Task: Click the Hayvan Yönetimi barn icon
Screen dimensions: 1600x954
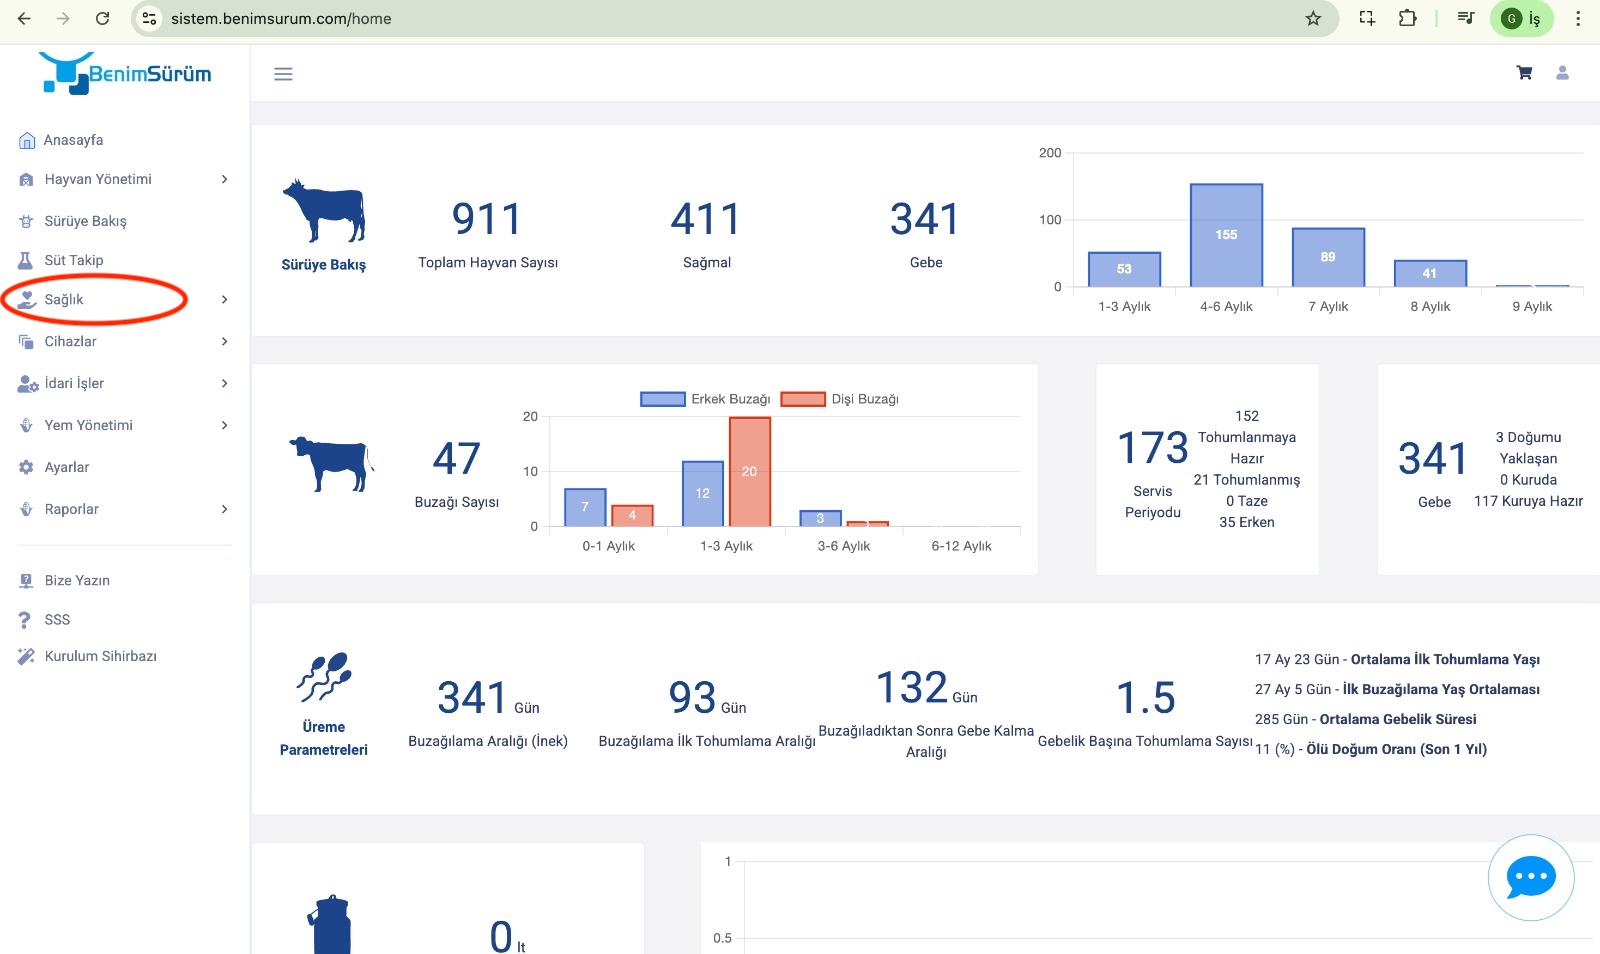Action: (27, 180)
